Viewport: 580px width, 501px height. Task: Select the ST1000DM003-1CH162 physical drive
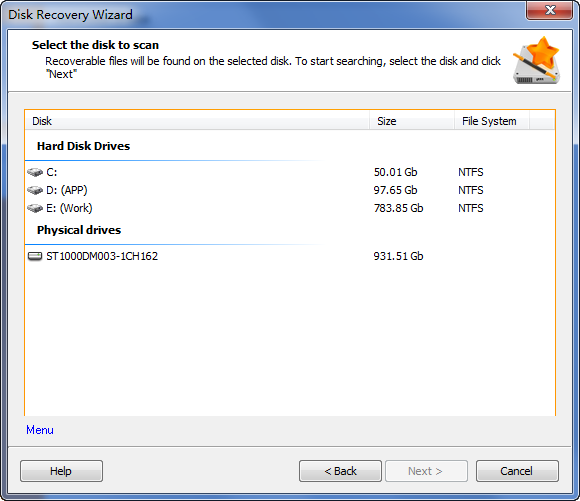pos(290,256)
